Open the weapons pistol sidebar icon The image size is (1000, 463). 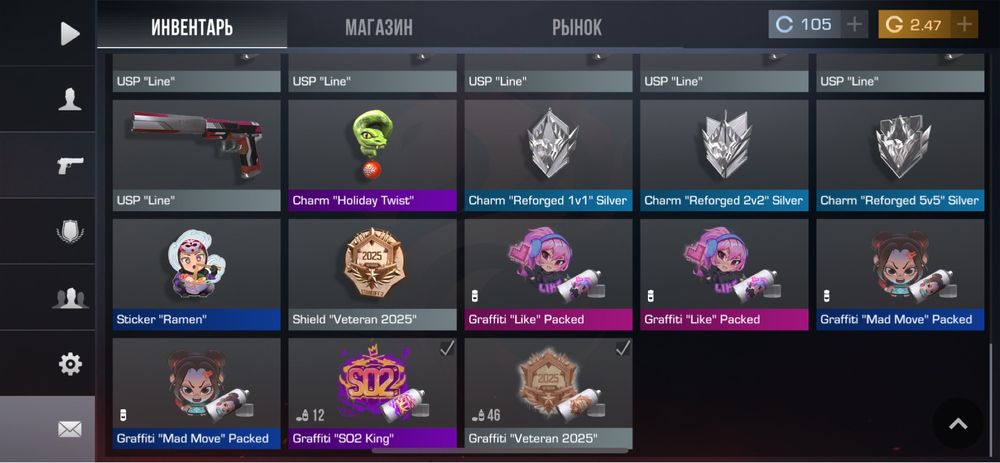(x=70, y=165)
